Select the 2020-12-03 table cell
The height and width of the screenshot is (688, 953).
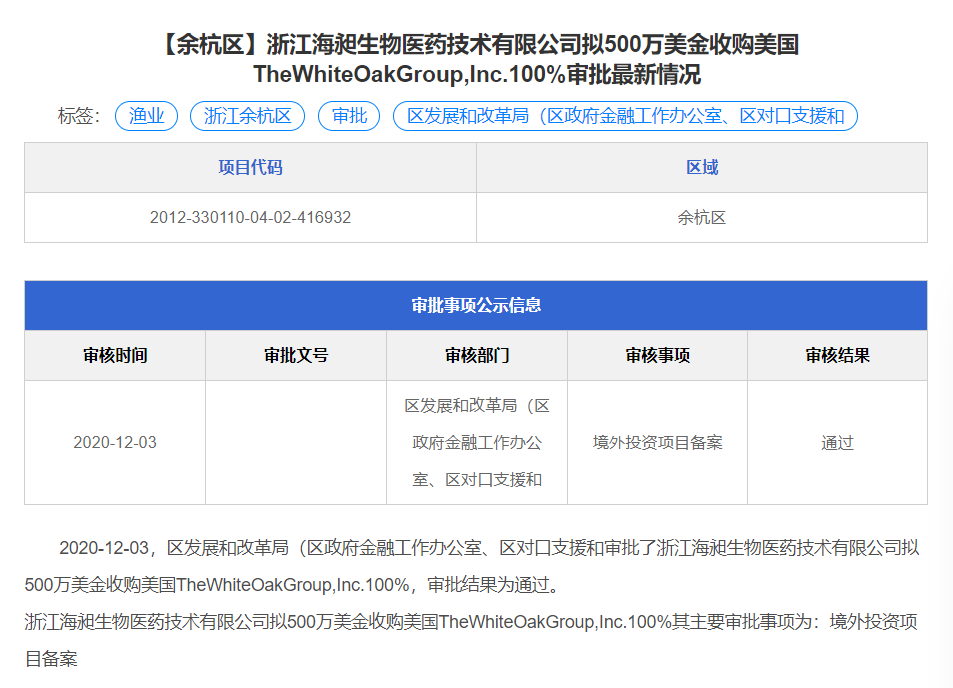115,442
